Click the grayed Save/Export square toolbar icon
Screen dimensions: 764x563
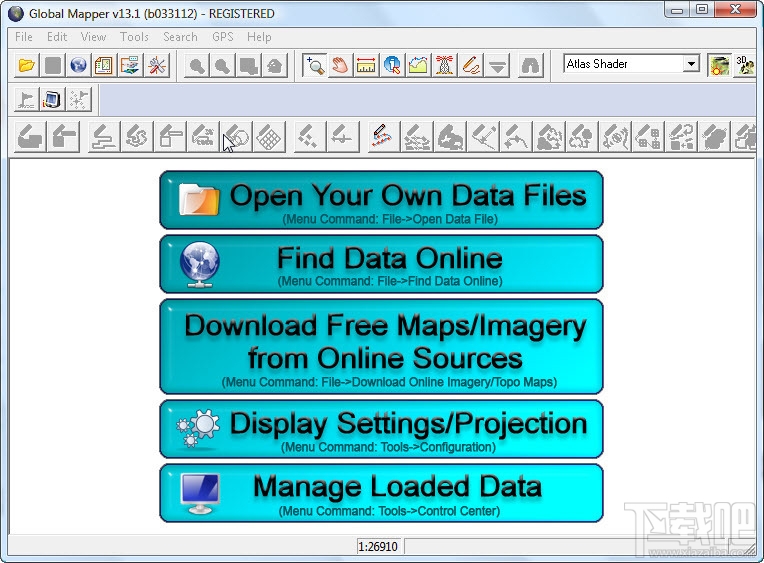(53, 65)
